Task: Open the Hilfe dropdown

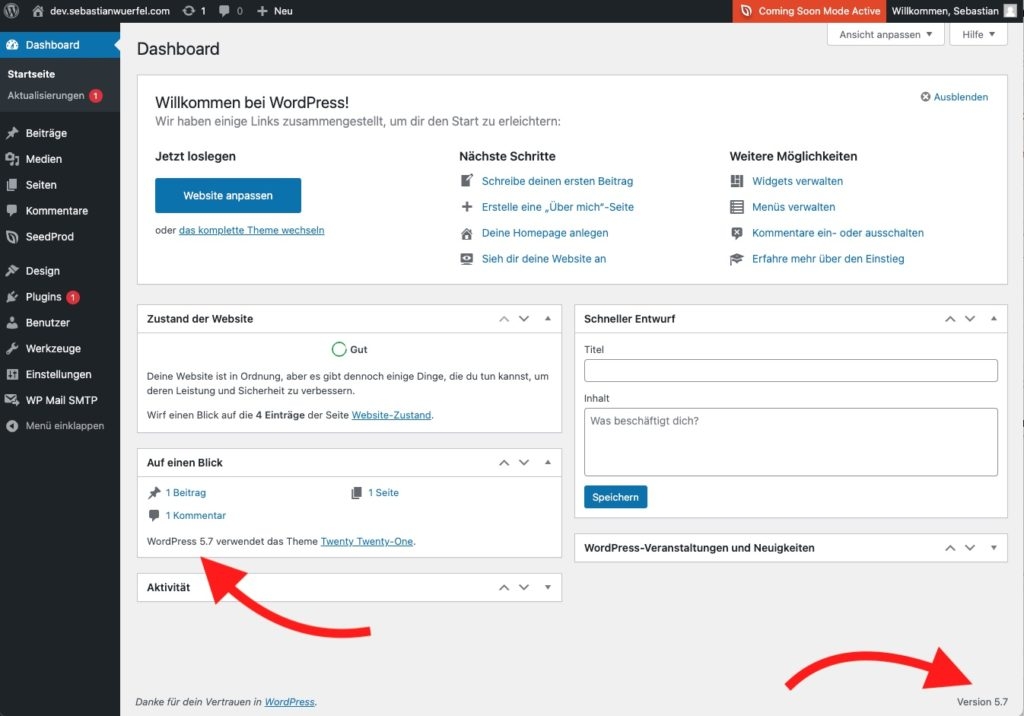Action: 978,35
